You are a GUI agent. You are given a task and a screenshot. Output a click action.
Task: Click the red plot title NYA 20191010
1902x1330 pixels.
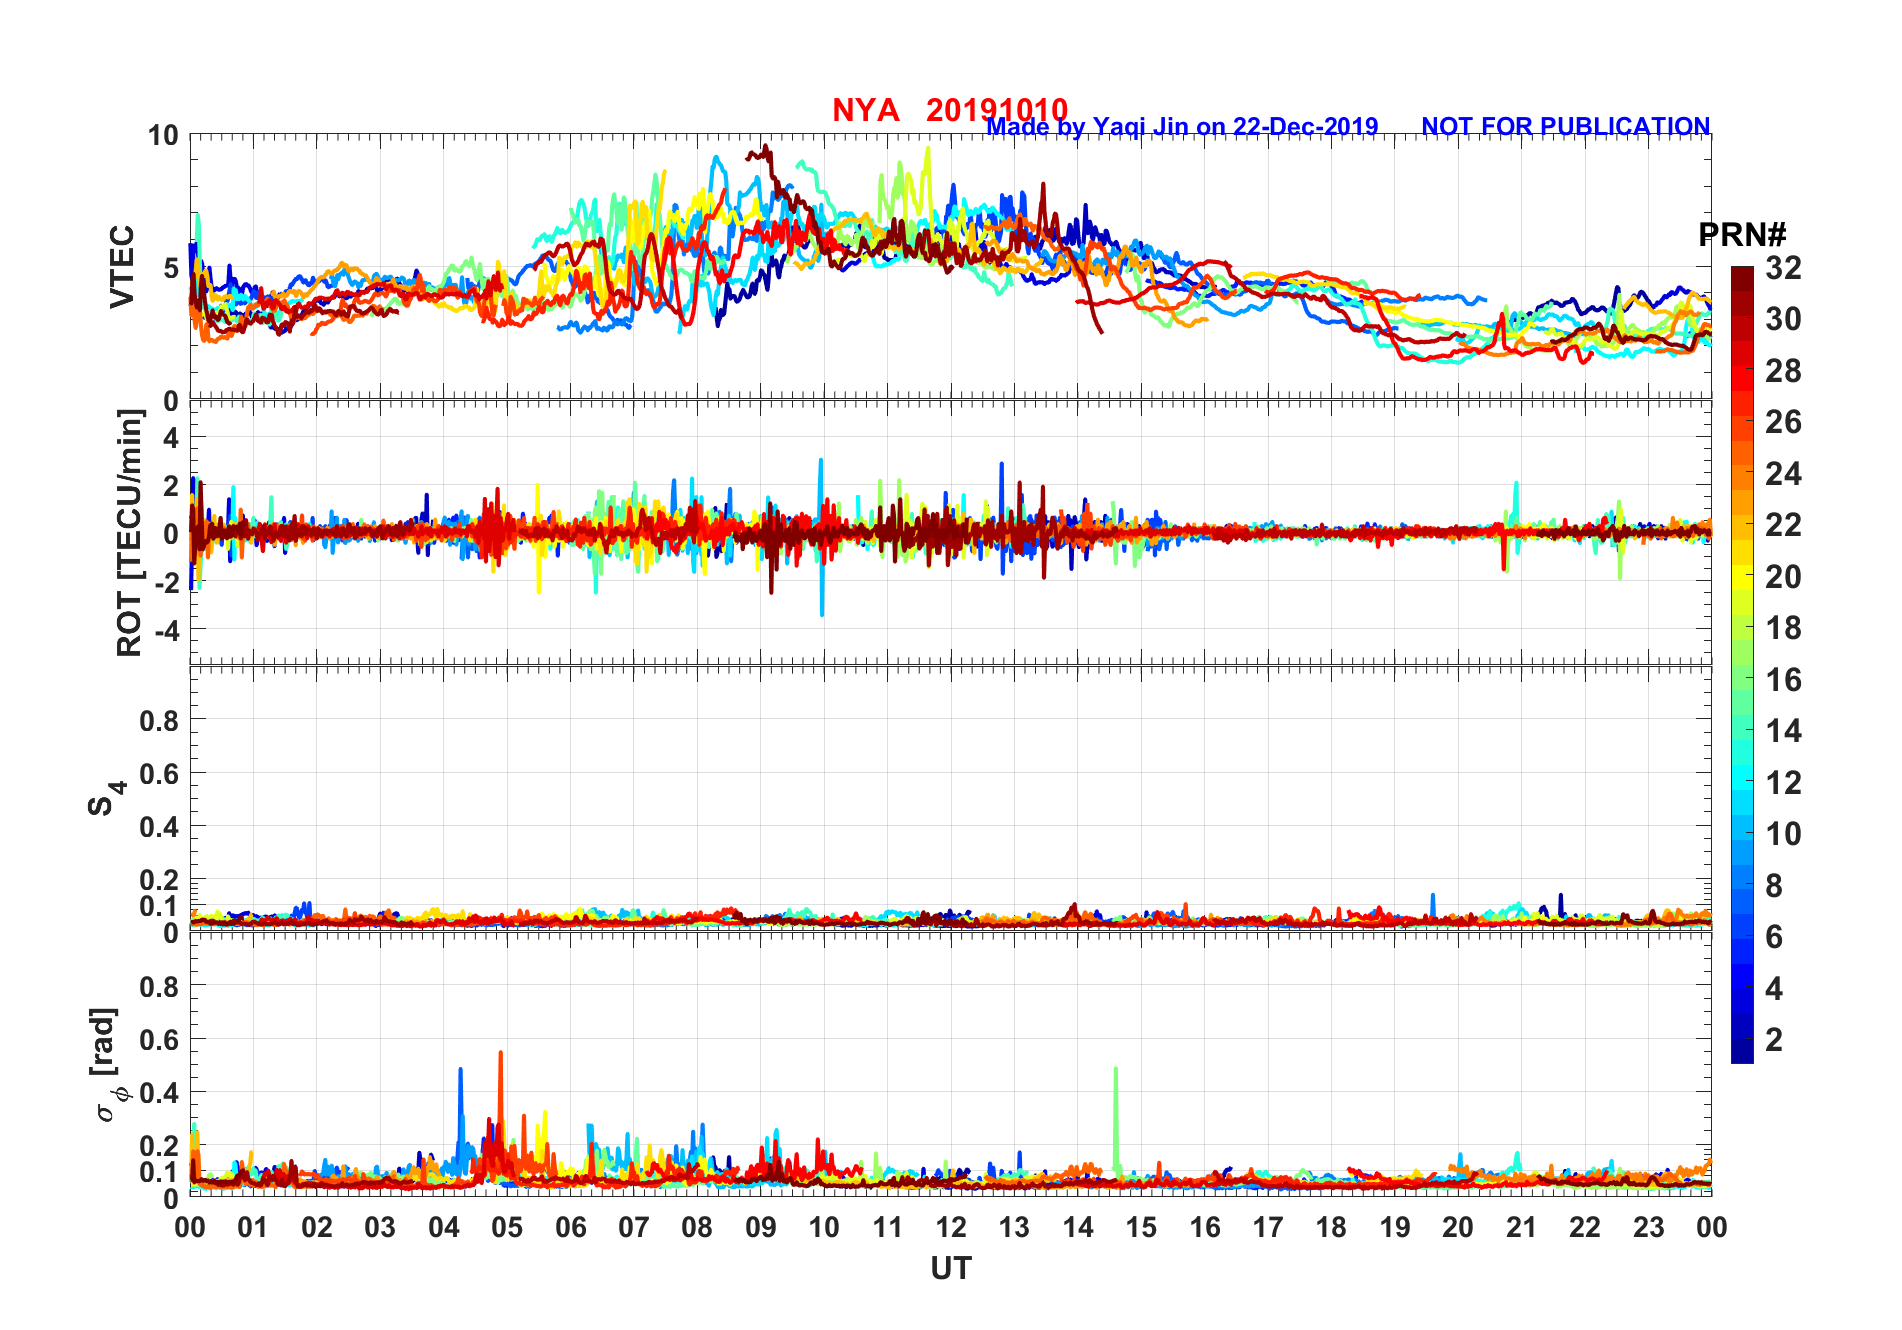pyautogui.click(x=950, y=110)
